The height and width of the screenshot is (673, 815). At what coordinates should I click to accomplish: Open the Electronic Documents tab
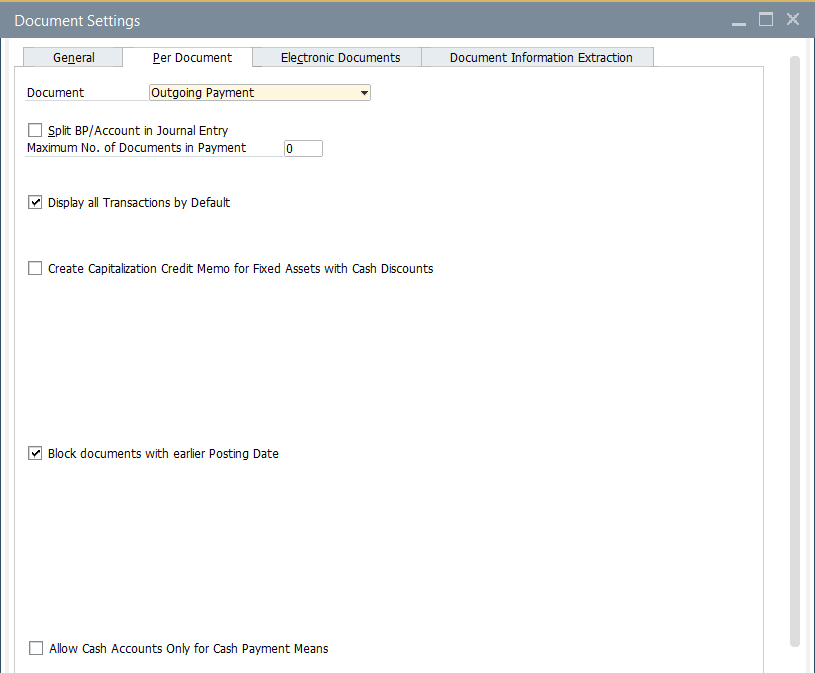pos(340,58)
